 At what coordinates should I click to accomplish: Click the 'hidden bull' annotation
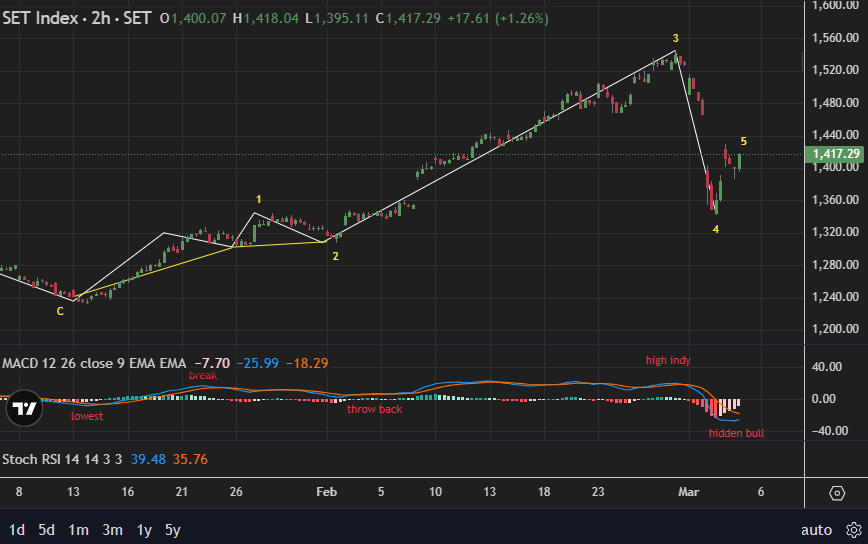(x=736, y=433)
